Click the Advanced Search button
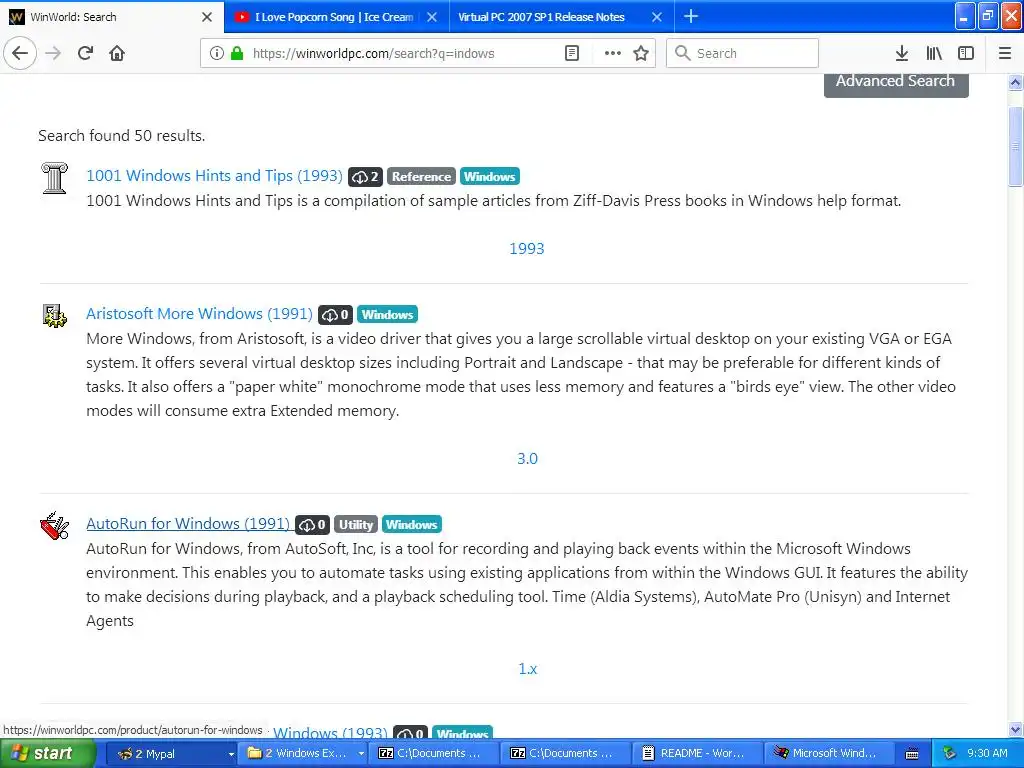The image size is (1024, 768). (x=895, y=83)
